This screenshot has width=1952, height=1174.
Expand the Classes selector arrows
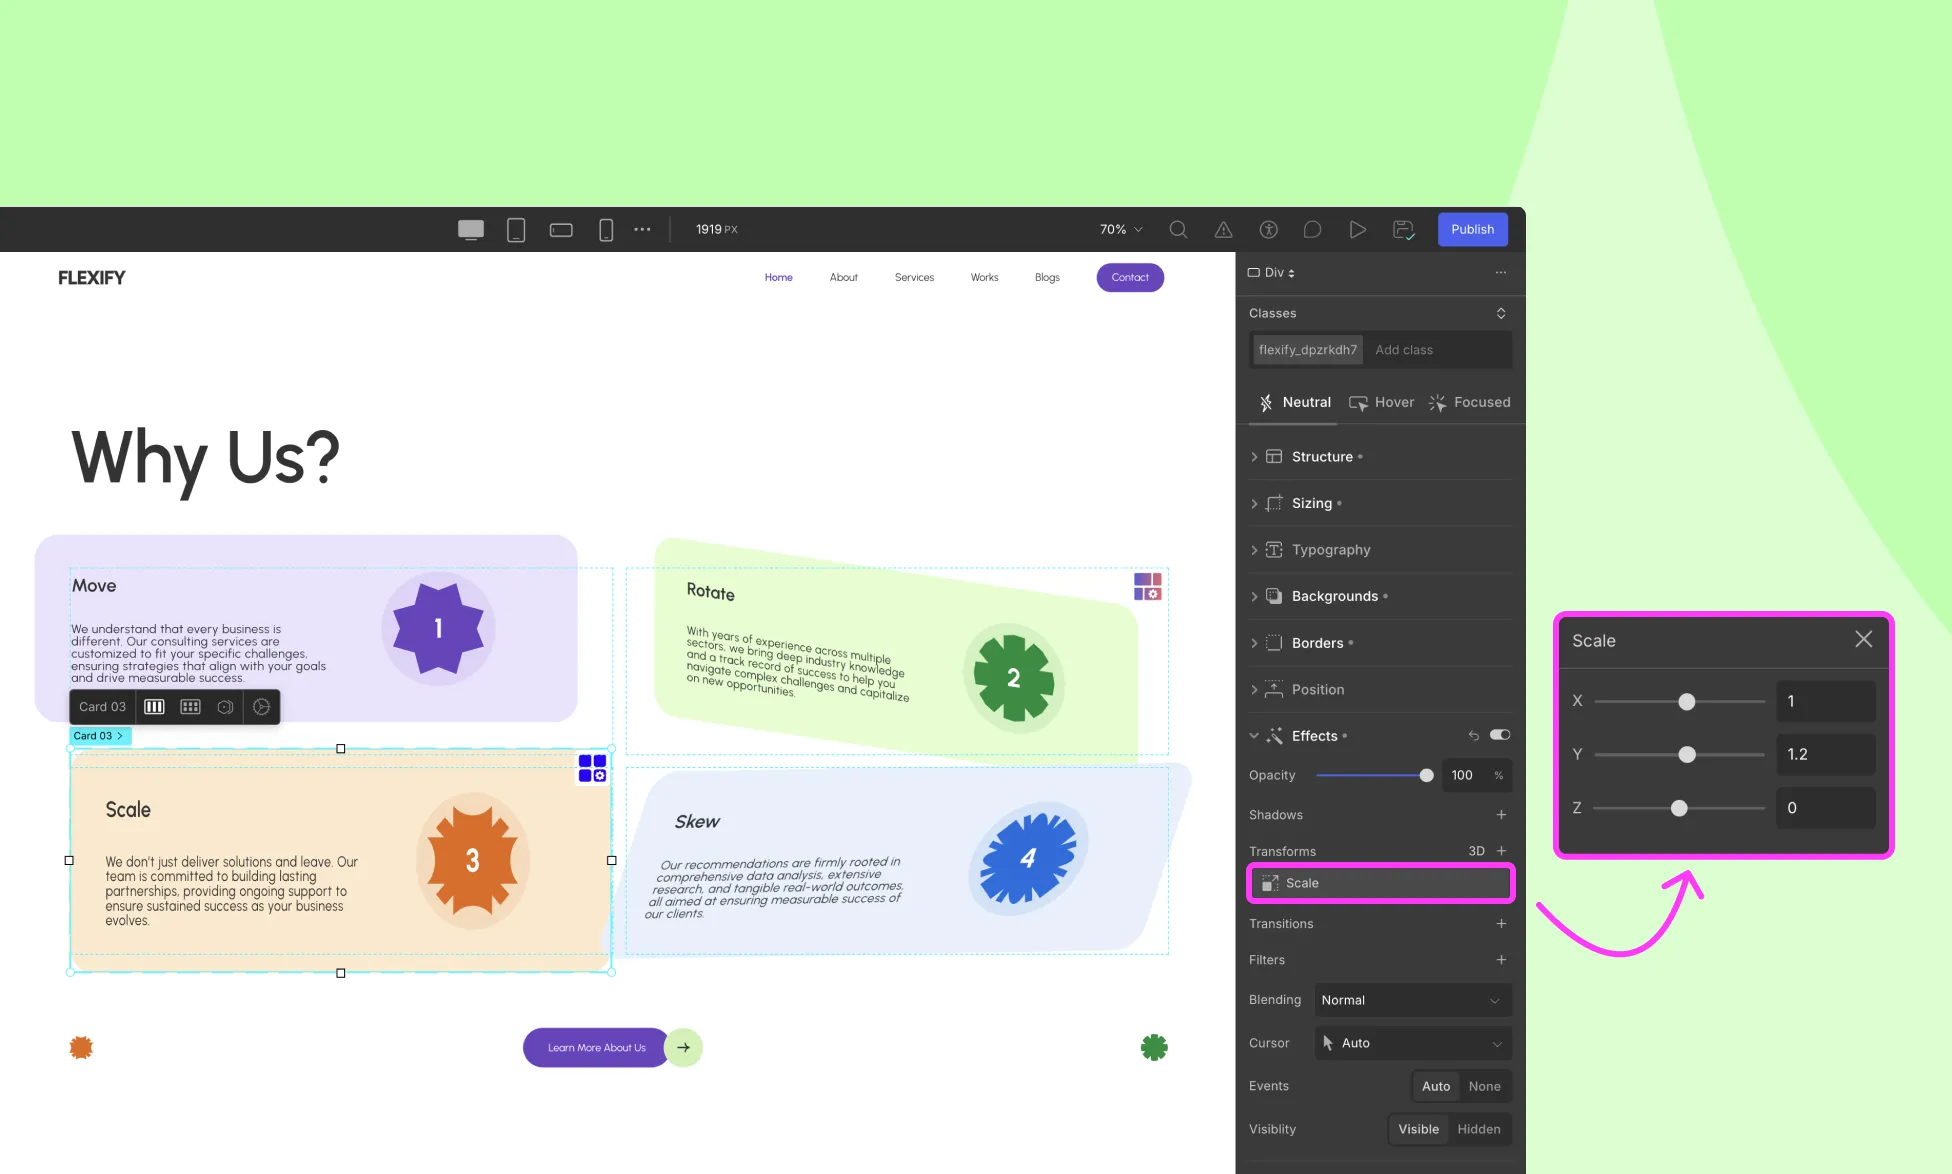pyautogui.click(x=1501, y=314)
